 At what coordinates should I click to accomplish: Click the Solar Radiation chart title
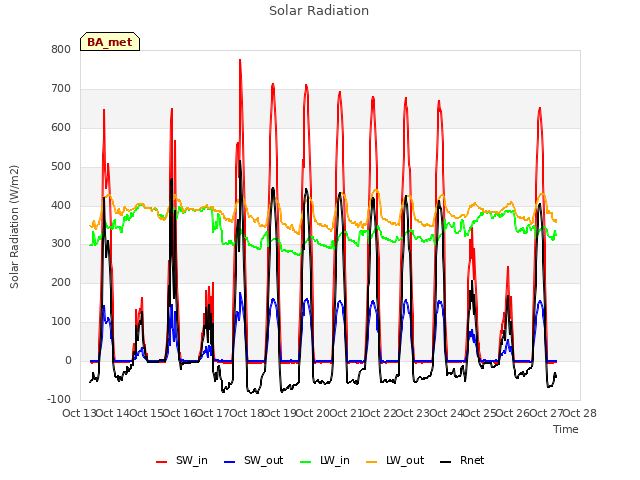pos(319,11)
